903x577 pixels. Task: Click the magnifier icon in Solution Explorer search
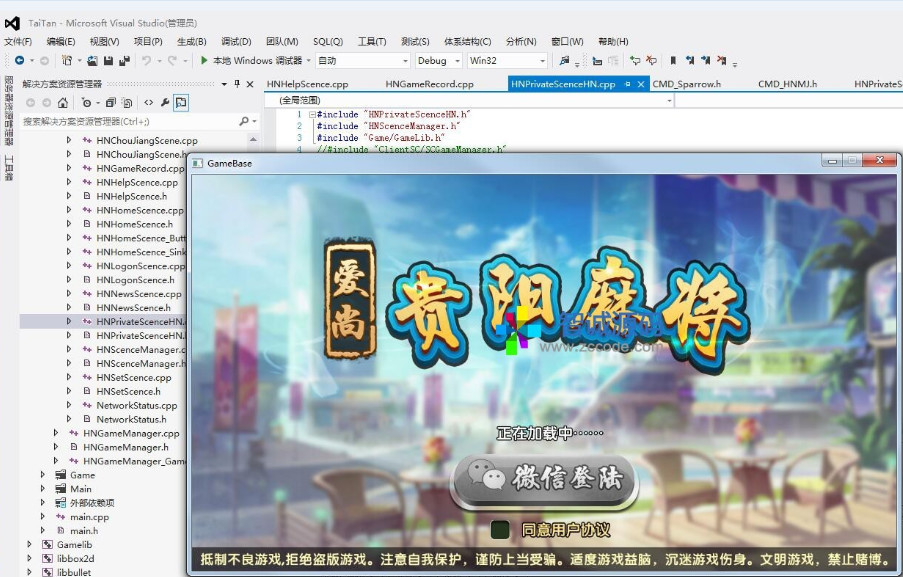point(244,121)
